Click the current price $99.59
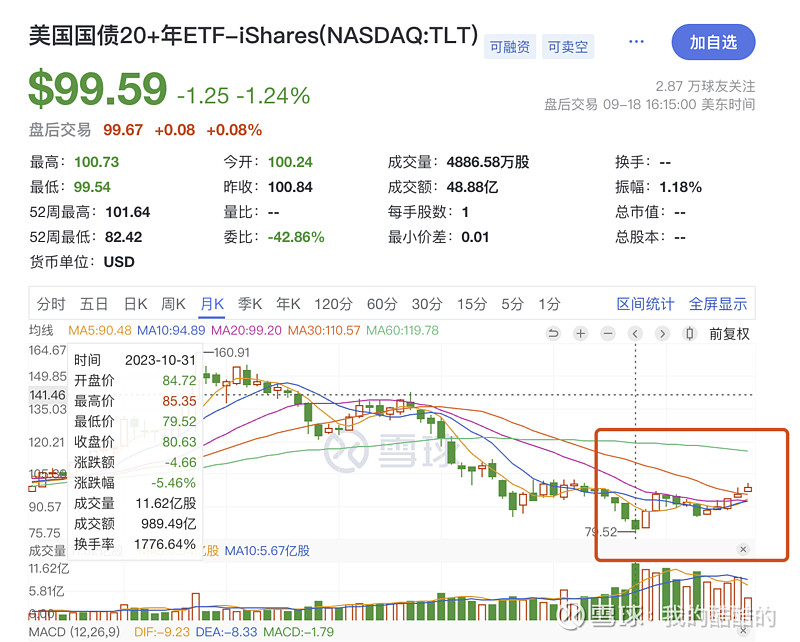This screenshot has height=642, width=800. 98,89
